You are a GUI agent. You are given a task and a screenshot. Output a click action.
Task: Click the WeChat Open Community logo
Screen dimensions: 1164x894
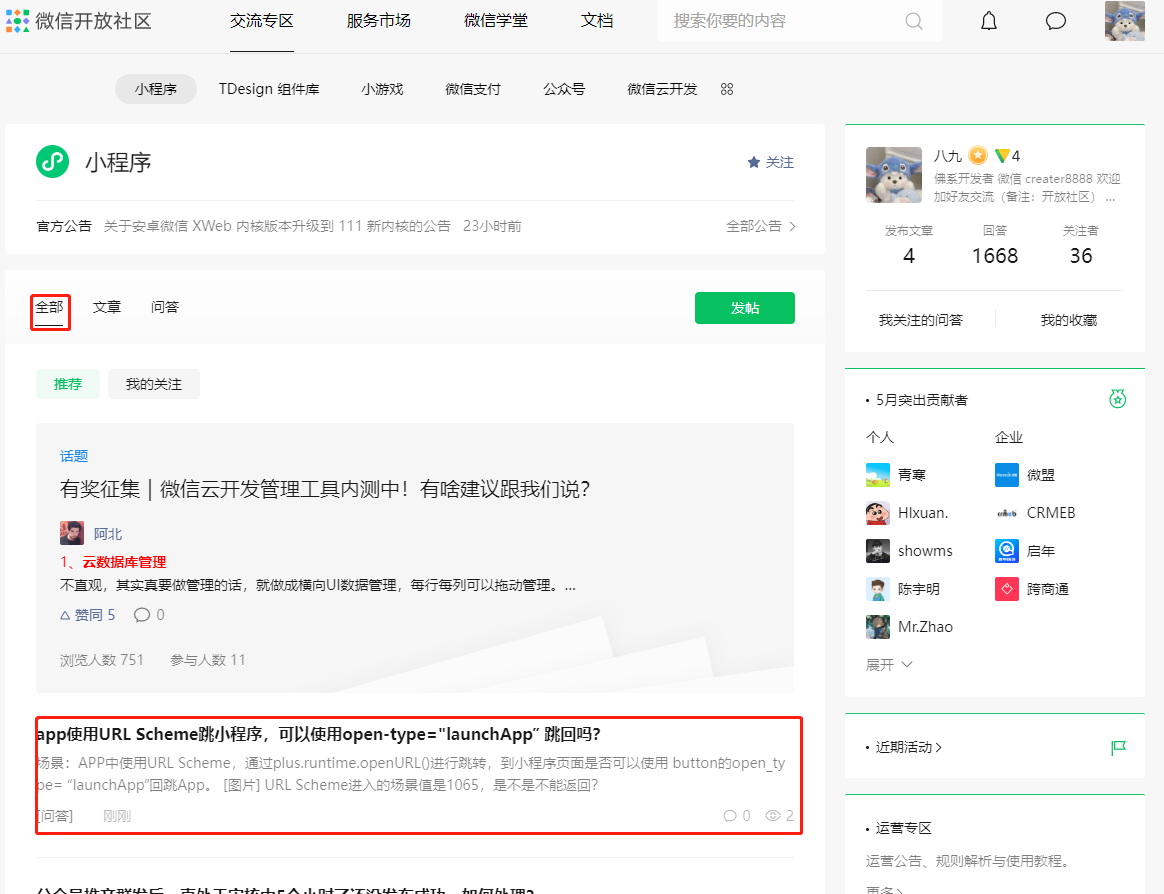(79, 21)
